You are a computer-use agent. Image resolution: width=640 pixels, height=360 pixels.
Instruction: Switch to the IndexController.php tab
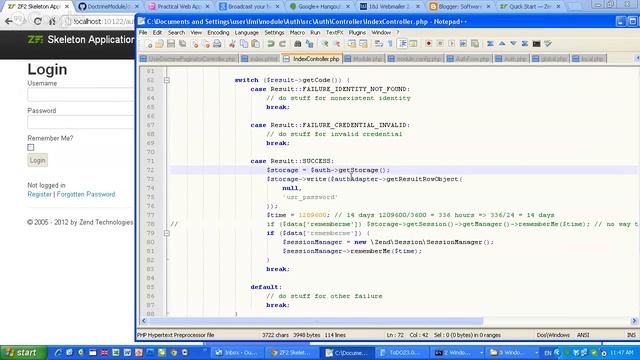point(312,59)
